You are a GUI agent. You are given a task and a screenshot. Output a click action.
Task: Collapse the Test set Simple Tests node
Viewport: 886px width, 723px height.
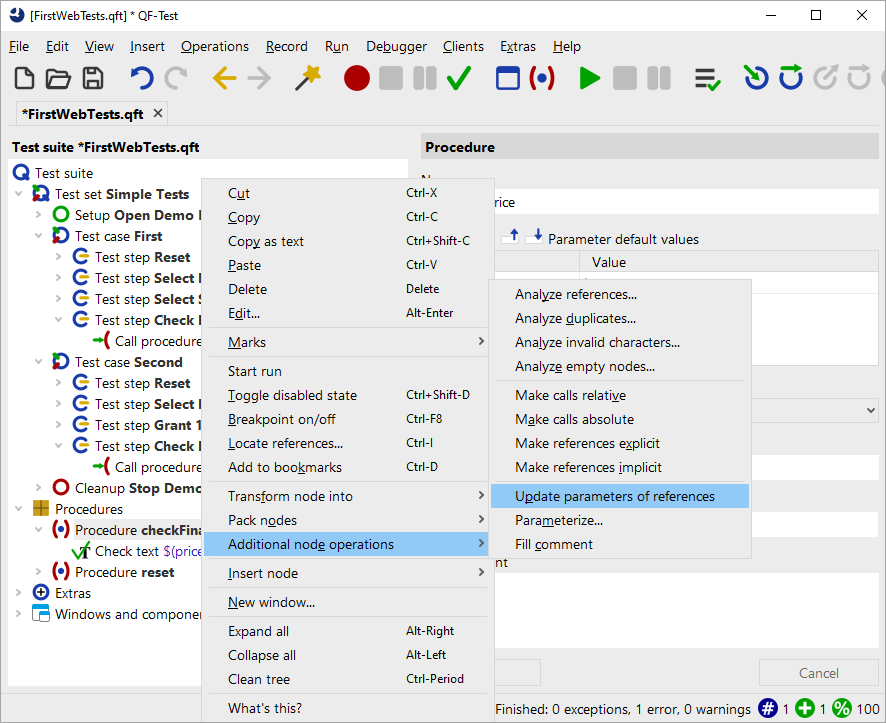[19, 194]
